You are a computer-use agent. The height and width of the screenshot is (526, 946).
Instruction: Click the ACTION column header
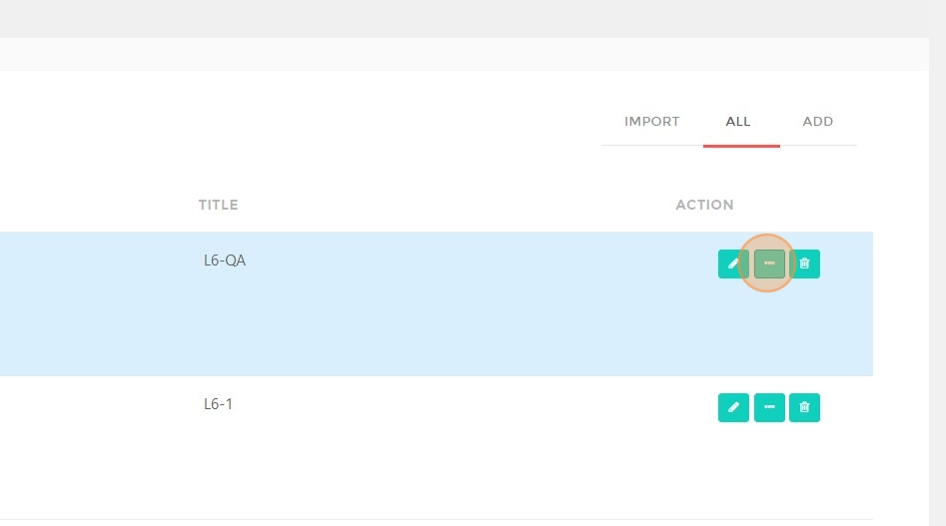click(x=704, y=204)
